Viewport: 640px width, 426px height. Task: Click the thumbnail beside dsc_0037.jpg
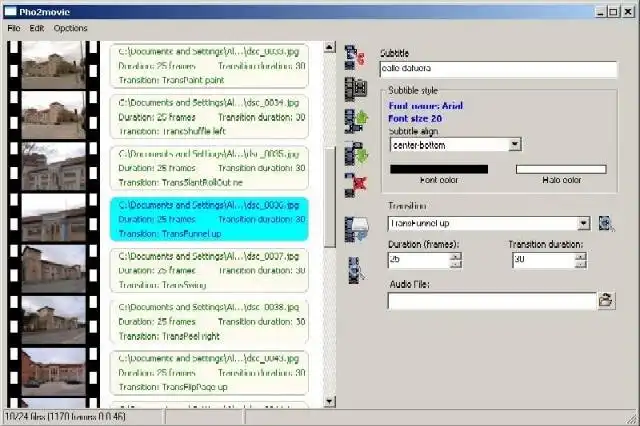(53, 269)
